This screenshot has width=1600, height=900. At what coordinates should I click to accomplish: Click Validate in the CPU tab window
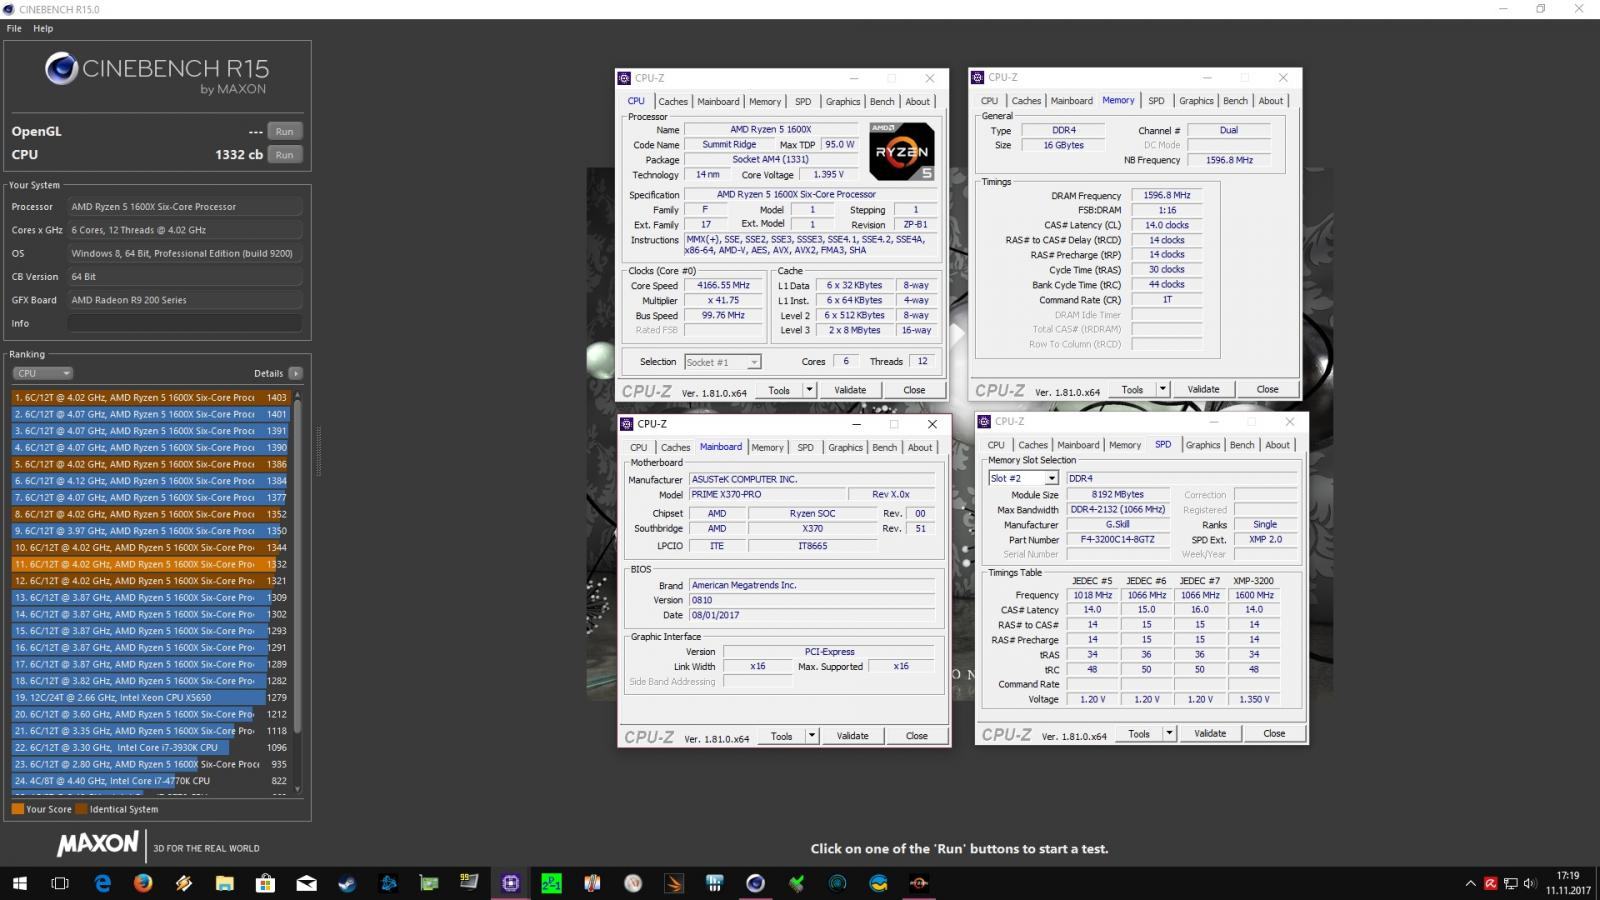coord(850,390)
